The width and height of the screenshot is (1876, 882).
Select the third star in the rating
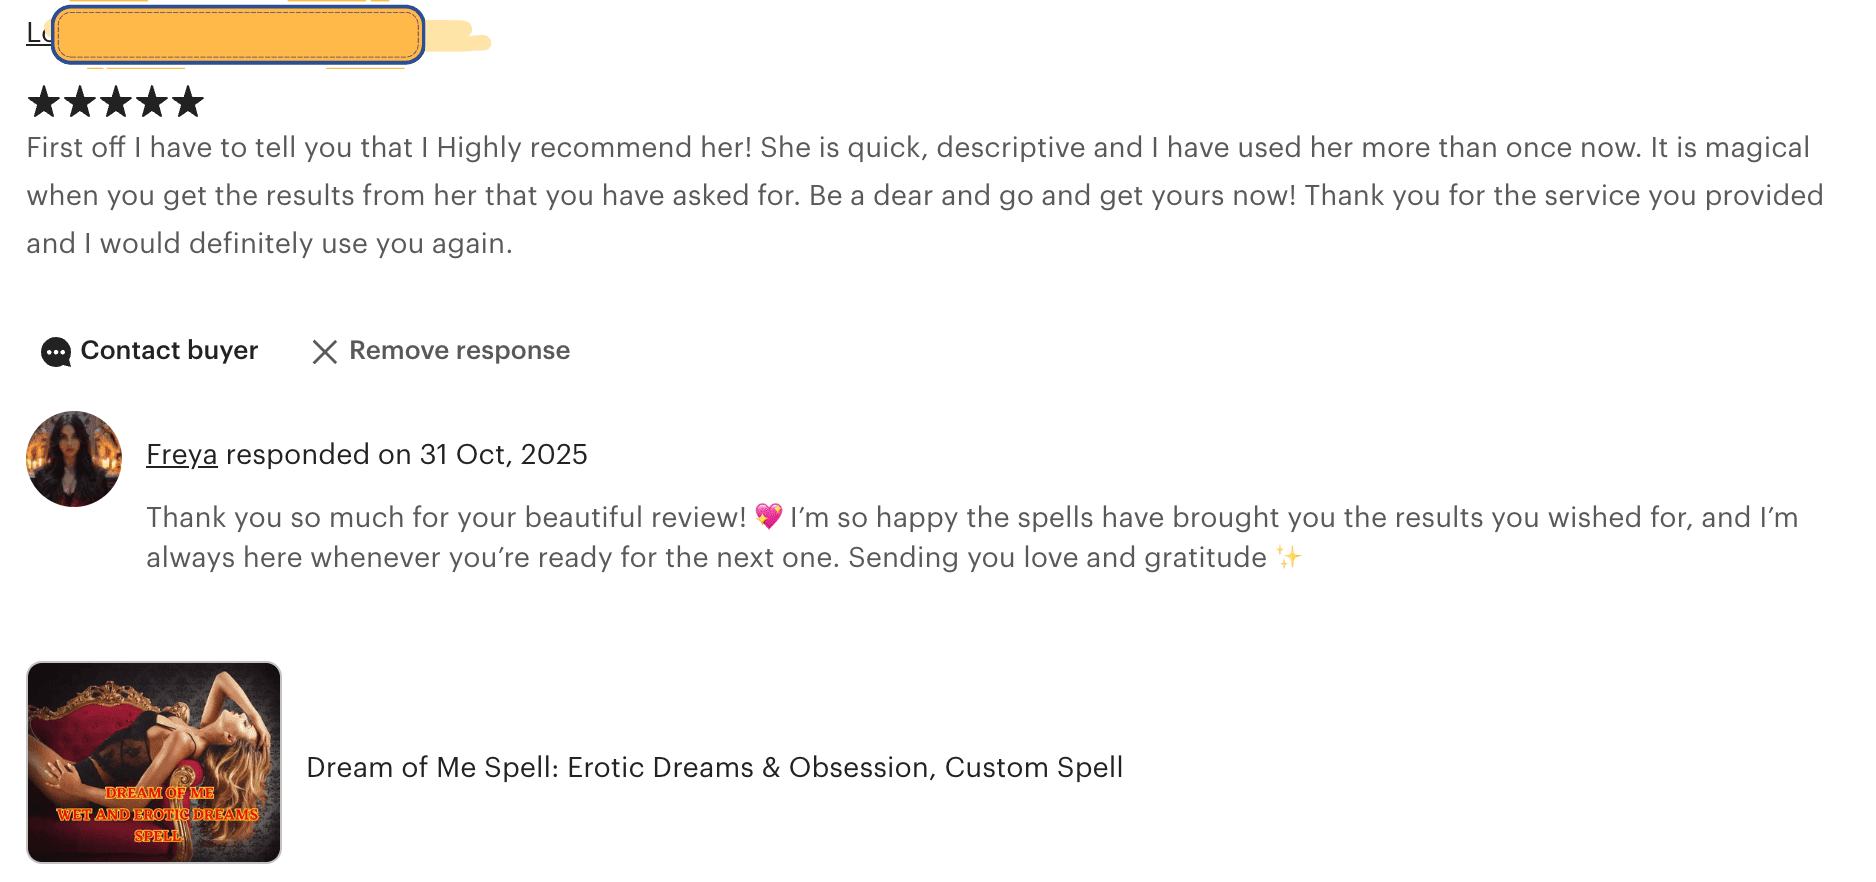[x=116, y=101]
